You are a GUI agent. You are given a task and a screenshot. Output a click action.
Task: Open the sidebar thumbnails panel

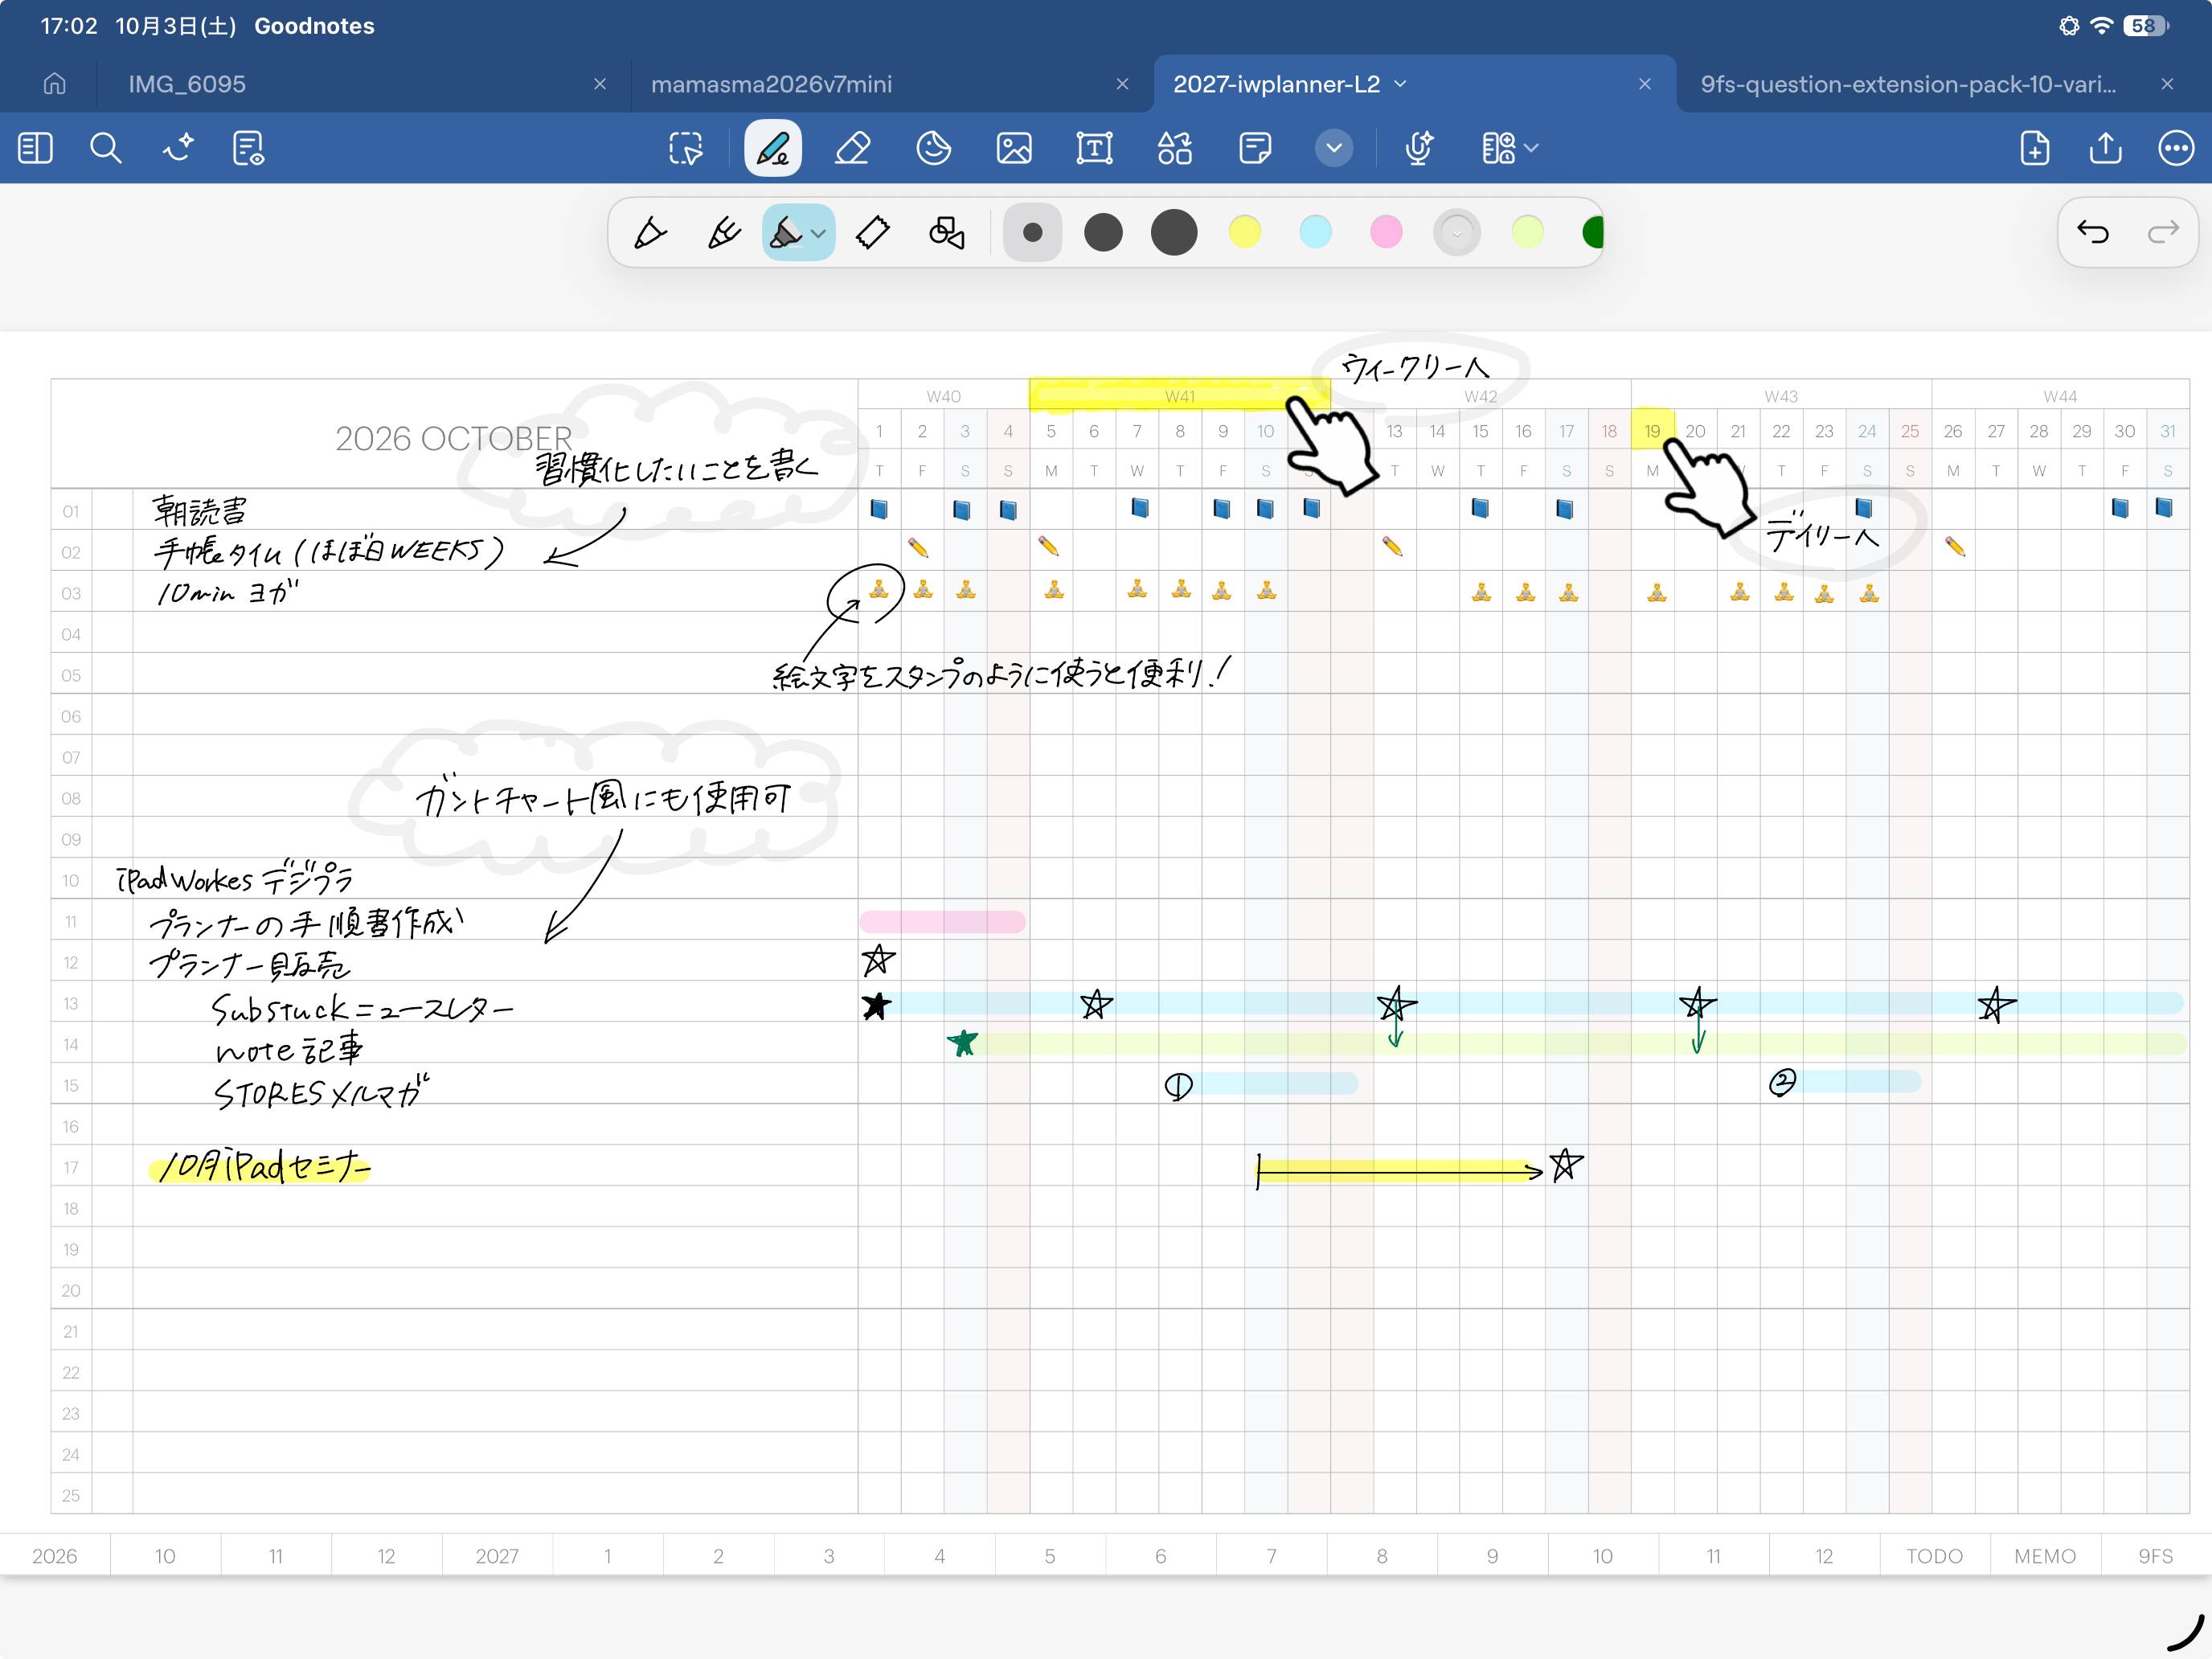pyautogui.click(x=35, y=148)
